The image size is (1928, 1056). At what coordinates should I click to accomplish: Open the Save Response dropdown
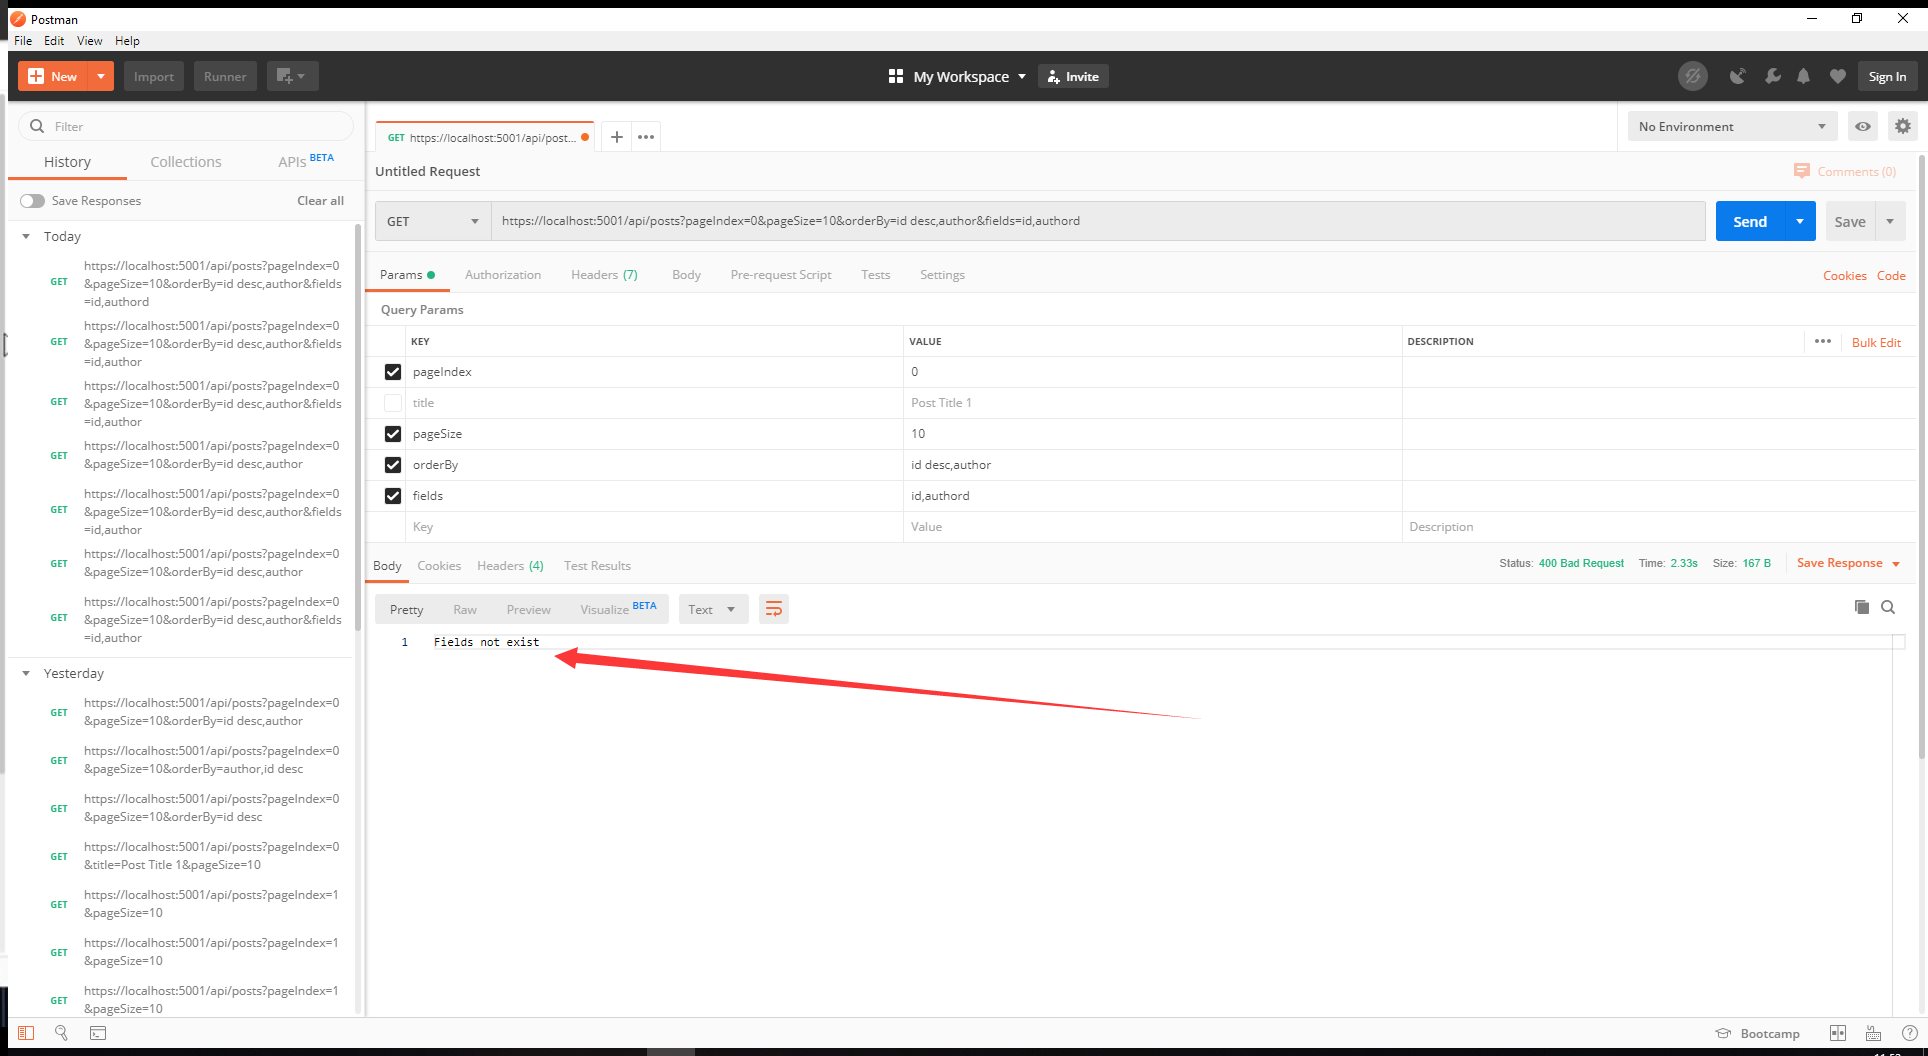pyautogui.click(x=1848, y=563)
